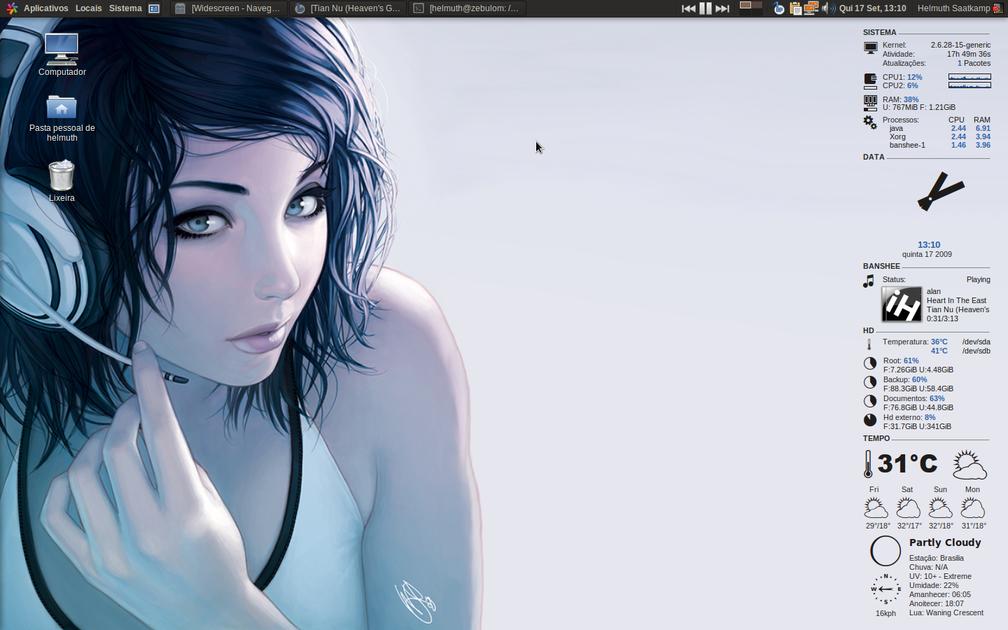The width and height of the screenshot is (1008, 630).
Task: Click the Sat forecast weather icon
Action: [x=908, y=508]
